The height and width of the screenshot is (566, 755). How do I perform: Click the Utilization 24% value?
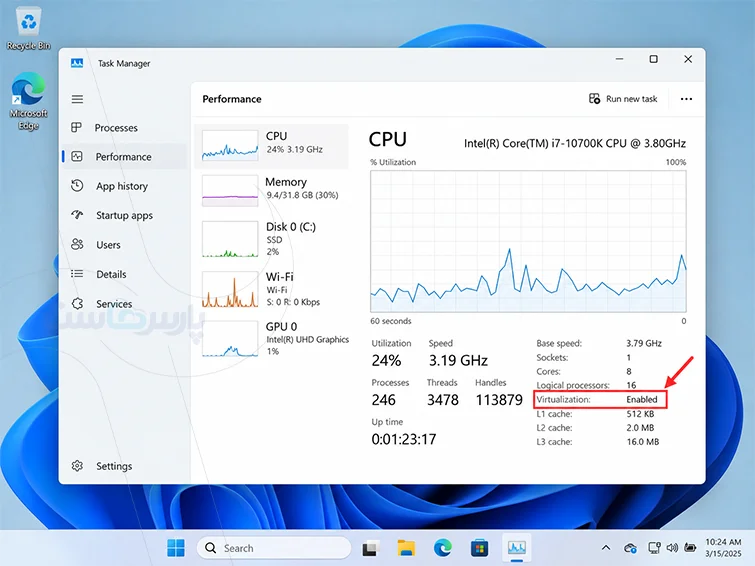pyautogui.click(x=386, y=360)
